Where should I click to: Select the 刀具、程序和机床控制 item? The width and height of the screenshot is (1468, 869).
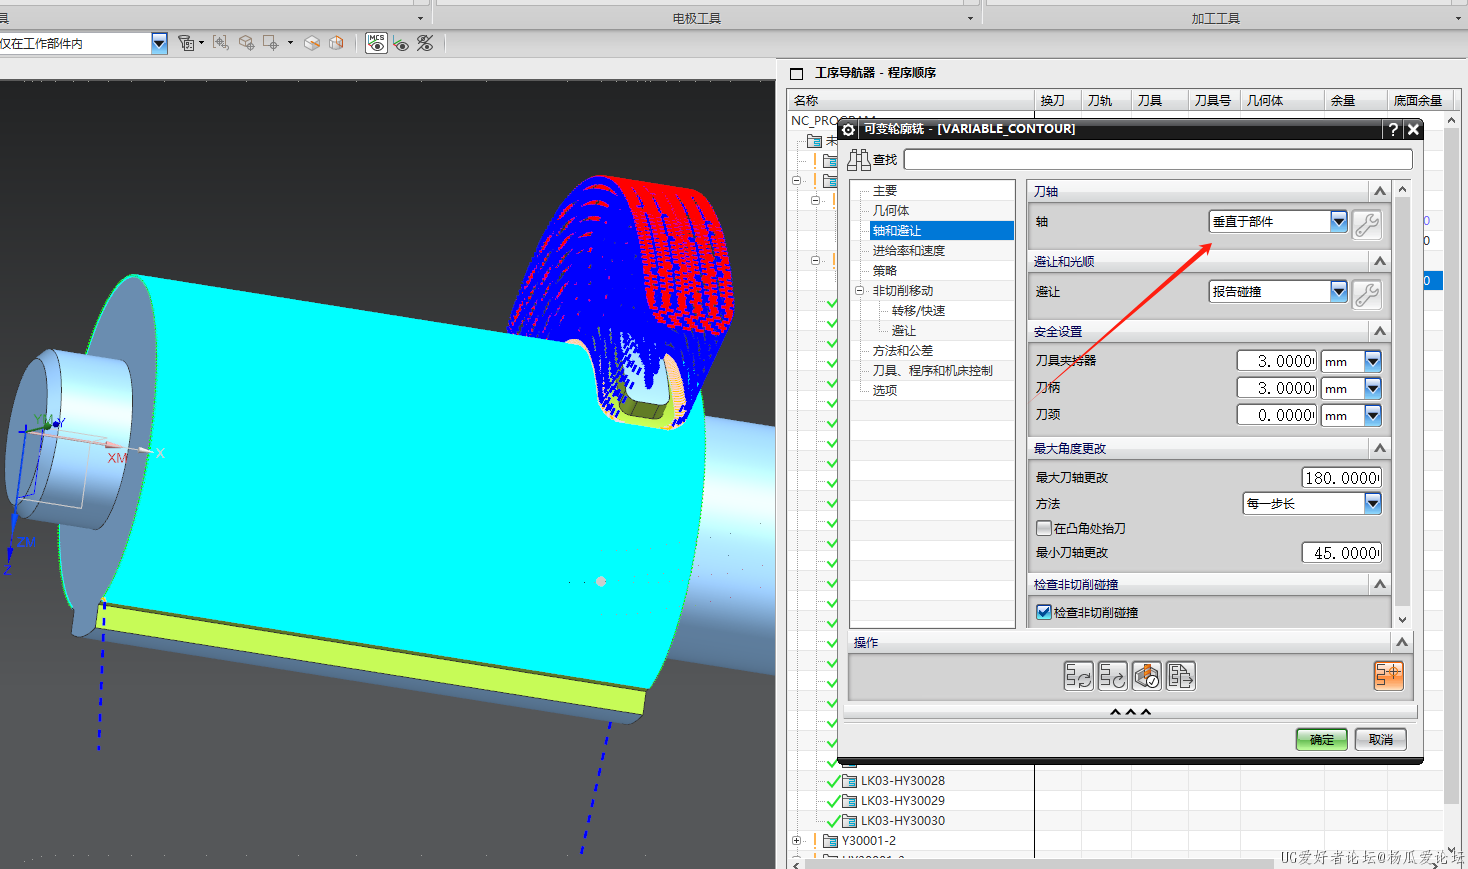tap(933, 371)
